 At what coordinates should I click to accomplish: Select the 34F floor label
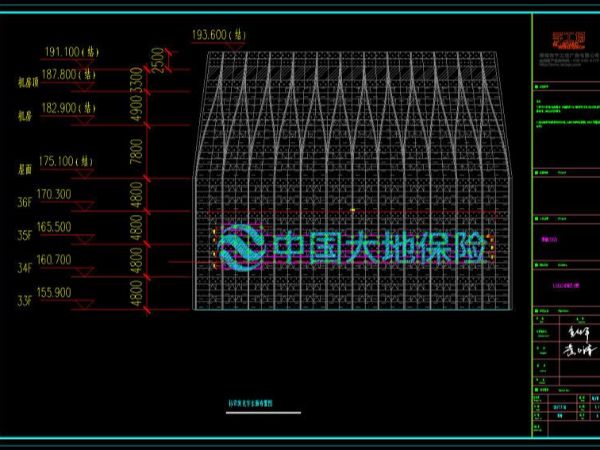coord(24,268)
